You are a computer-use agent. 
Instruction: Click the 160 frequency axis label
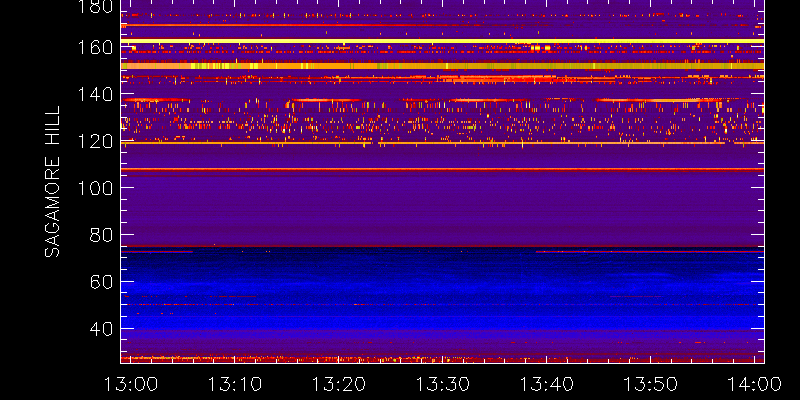(x=95, y=47)
